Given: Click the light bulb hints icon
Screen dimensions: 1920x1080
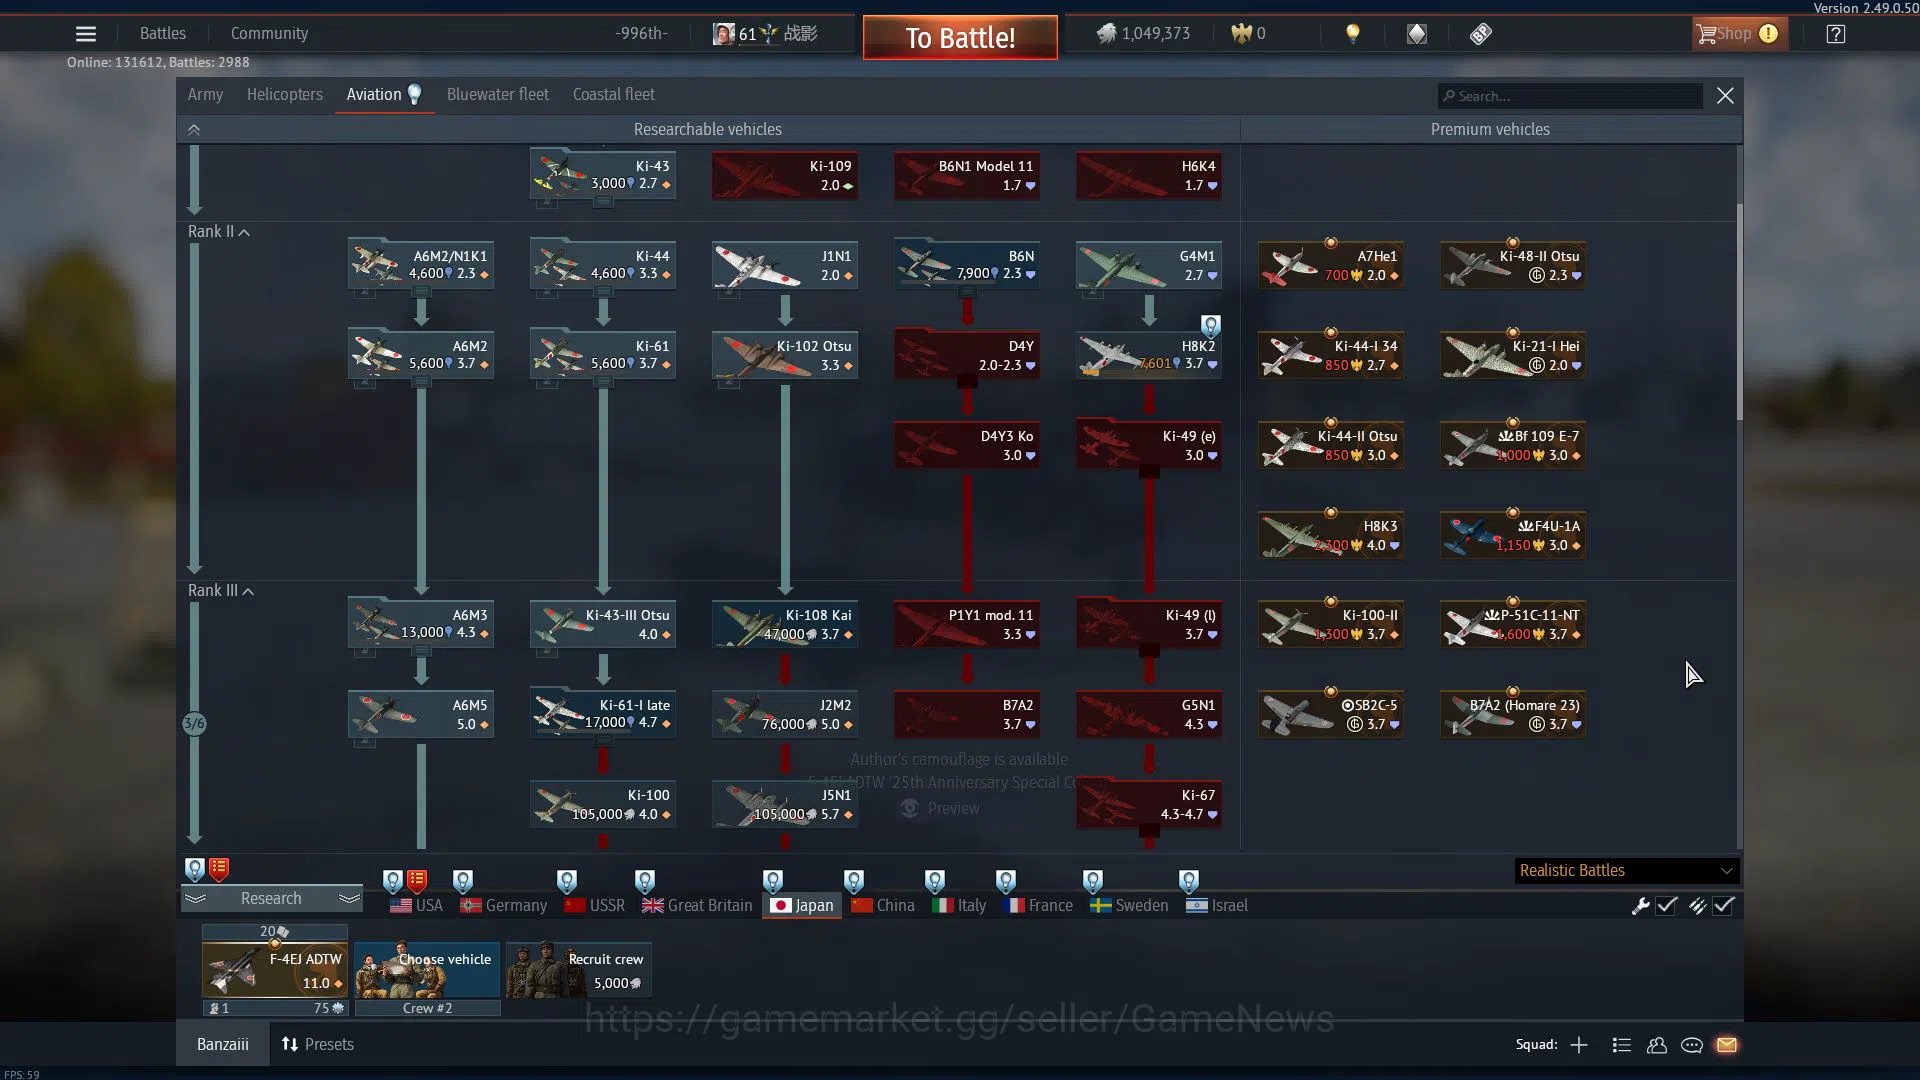Looking at the screenshot, I should click(1353, 34).
